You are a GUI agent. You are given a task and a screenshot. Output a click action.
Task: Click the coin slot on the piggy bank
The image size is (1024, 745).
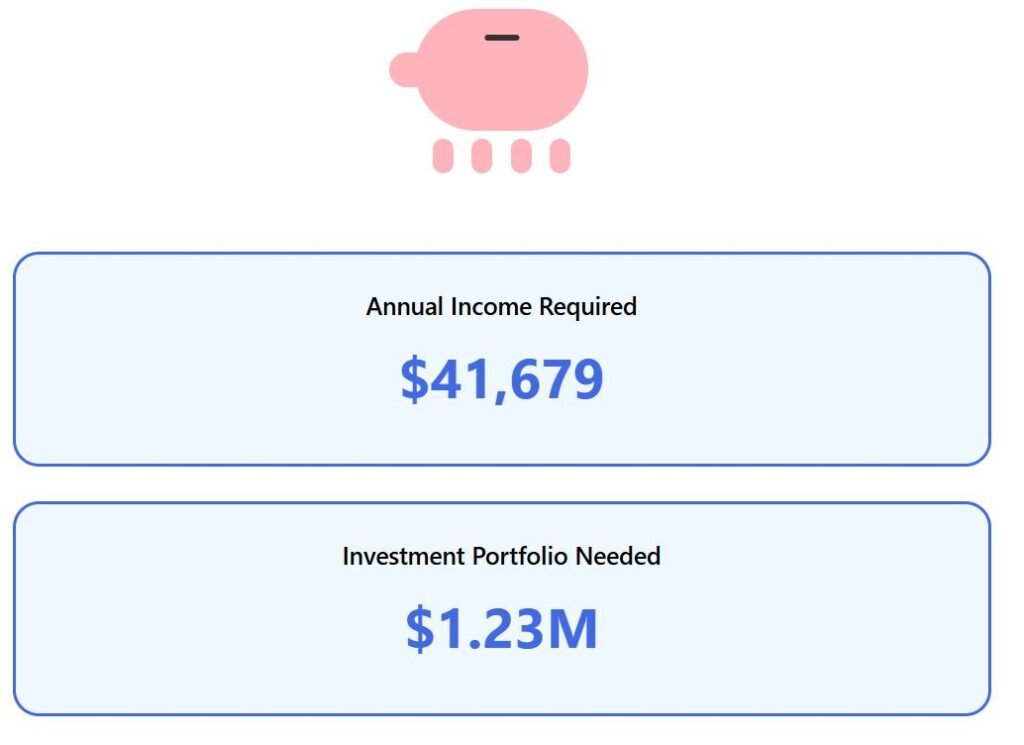tap(502, 38)
